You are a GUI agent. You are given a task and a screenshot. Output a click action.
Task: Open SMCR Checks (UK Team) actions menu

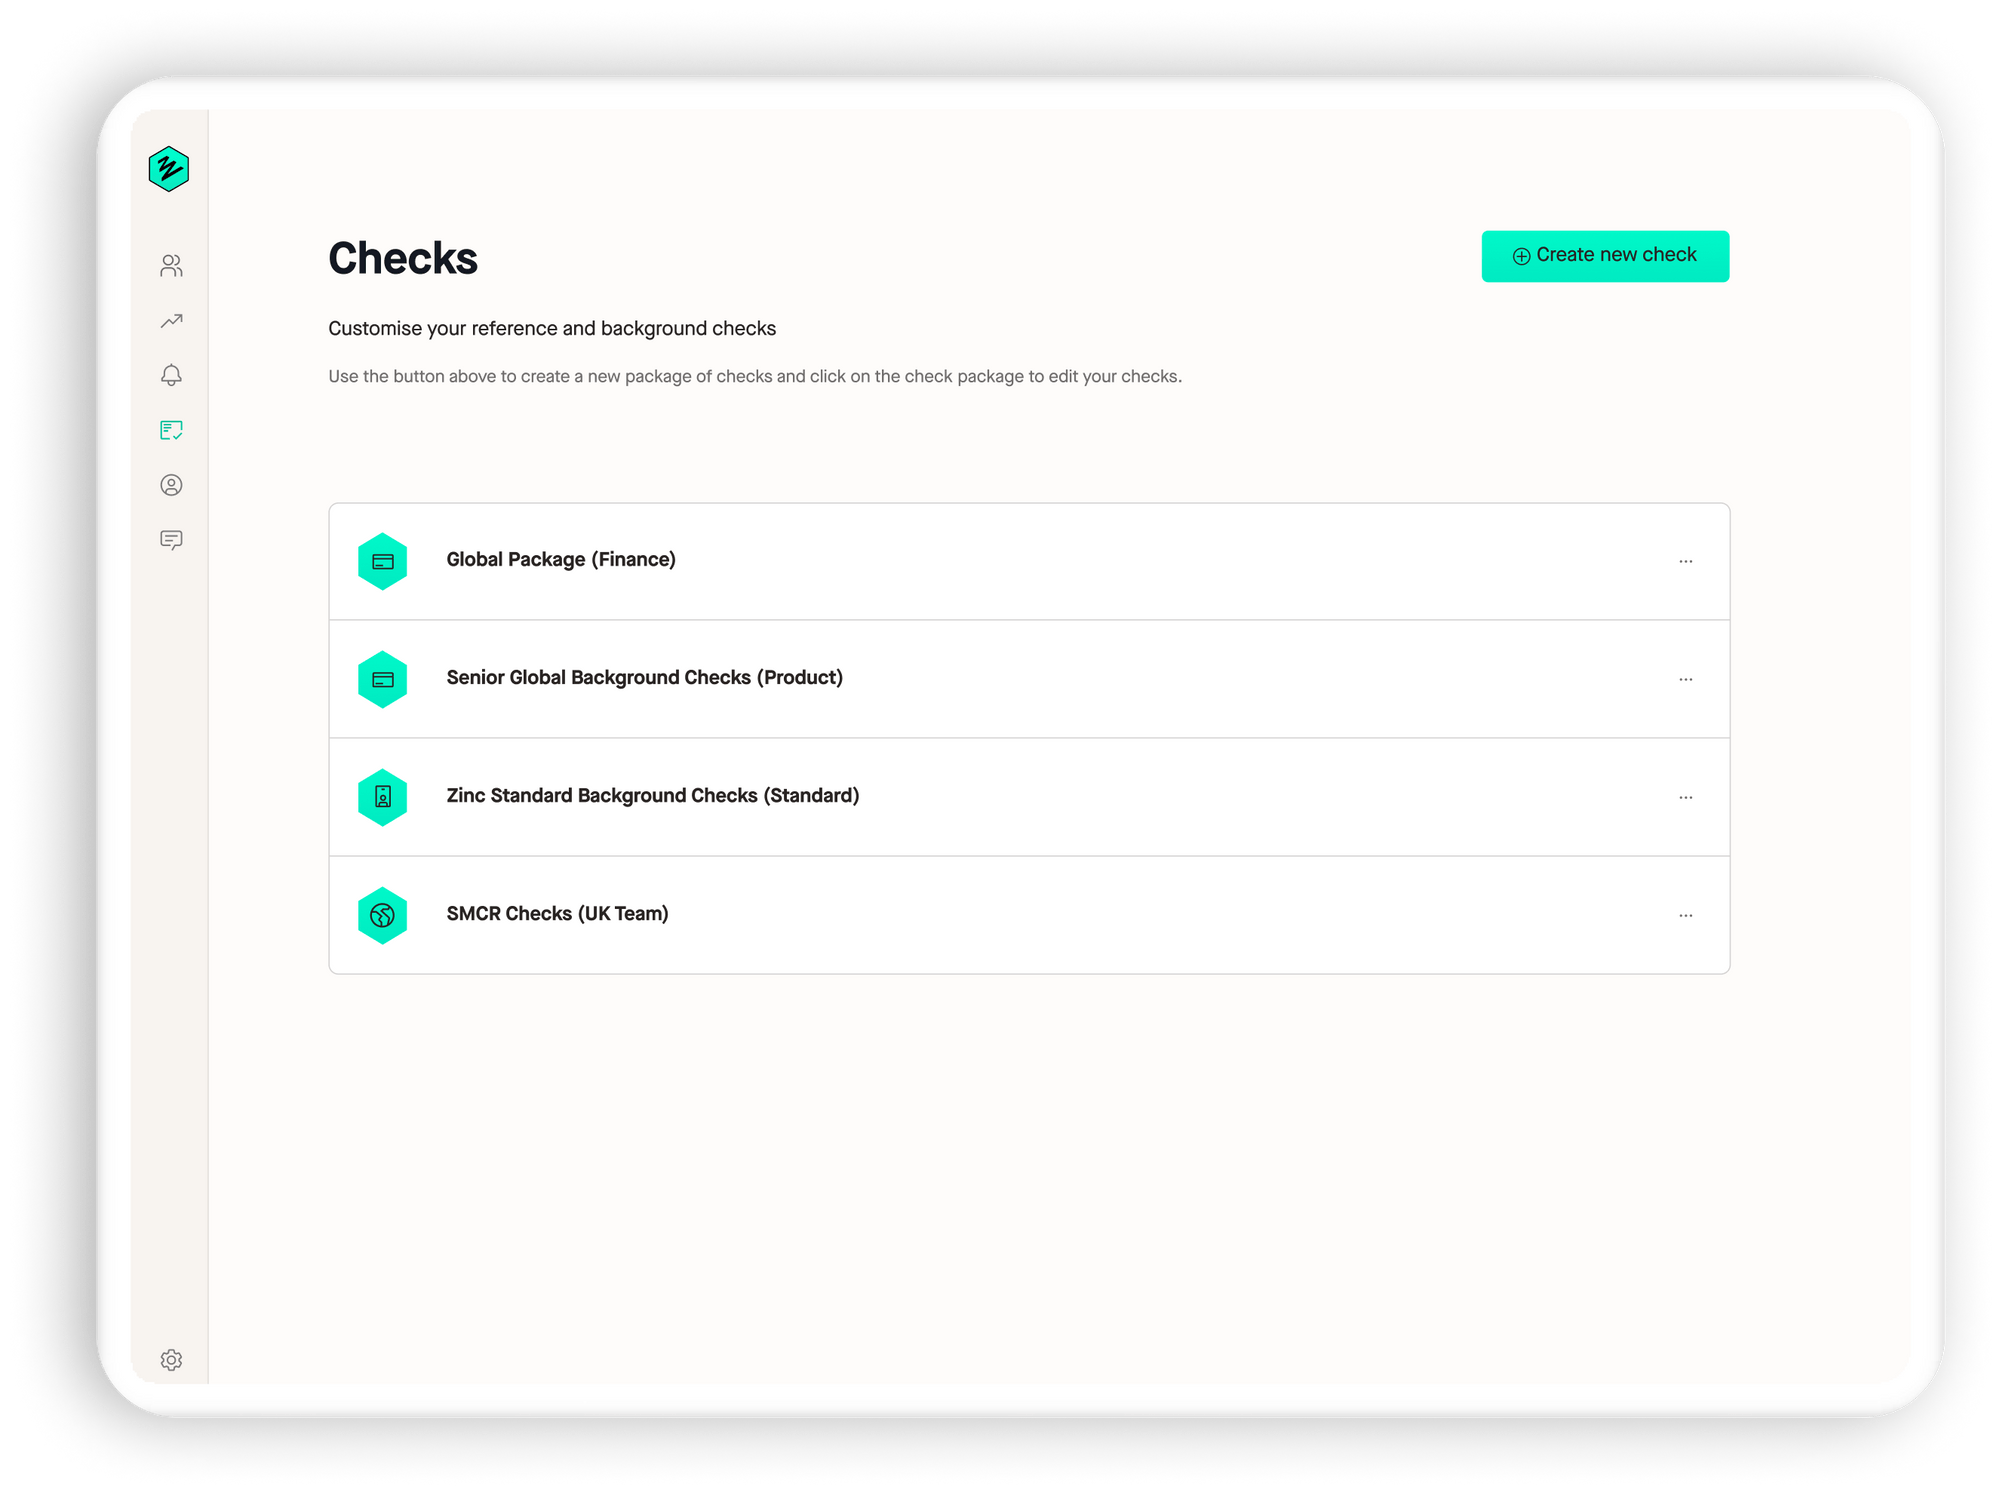1687,914
